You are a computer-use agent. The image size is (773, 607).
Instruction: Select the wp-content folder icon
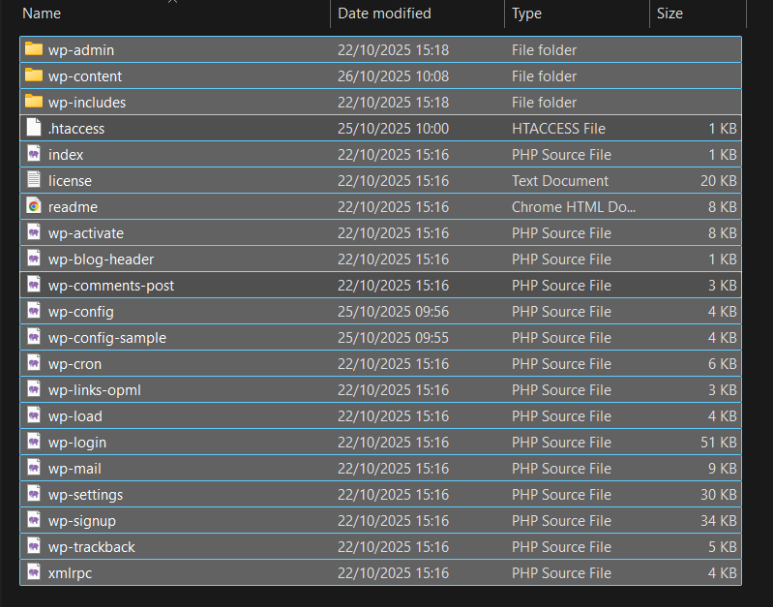pos(34,76)
